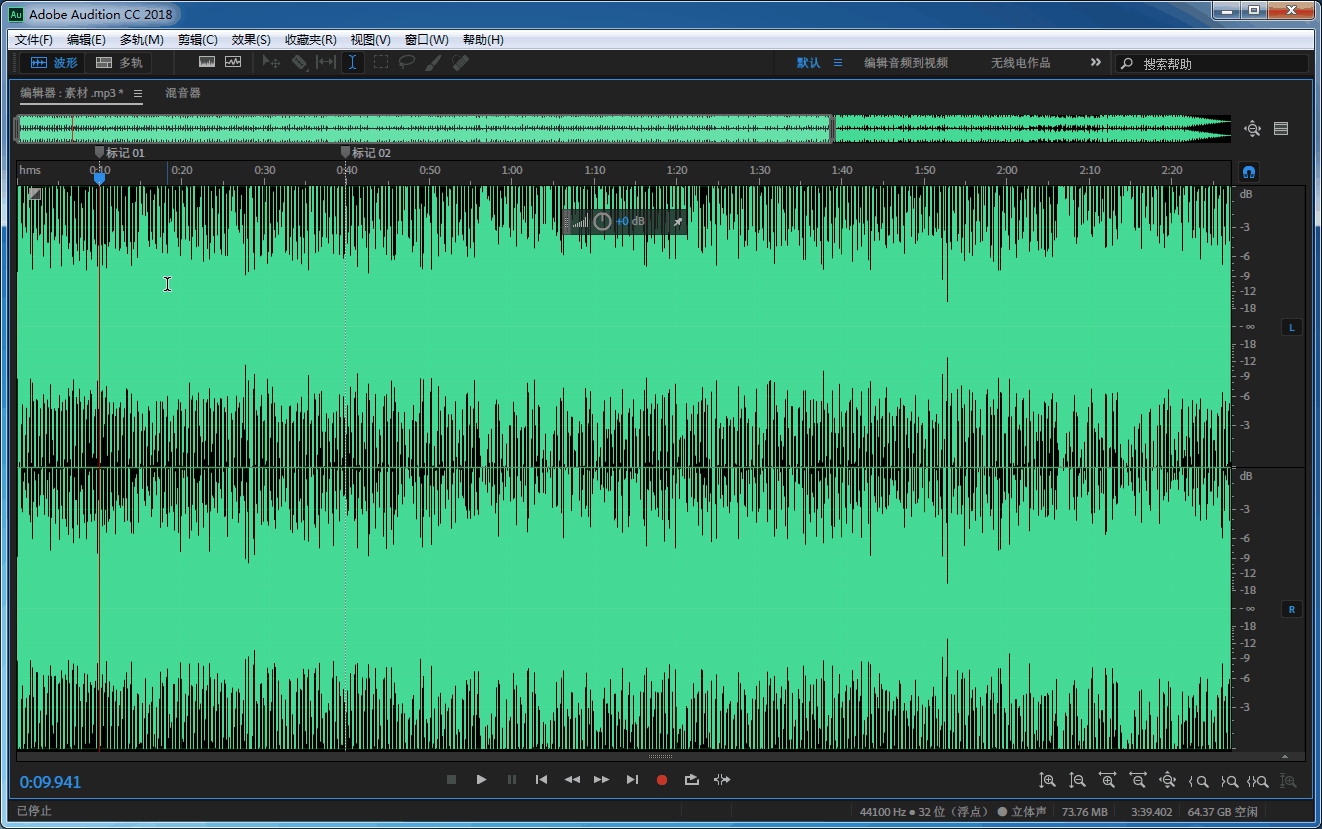Show the spectral pitch display
Screen dimensions: 1322x829
pos(233,62)
